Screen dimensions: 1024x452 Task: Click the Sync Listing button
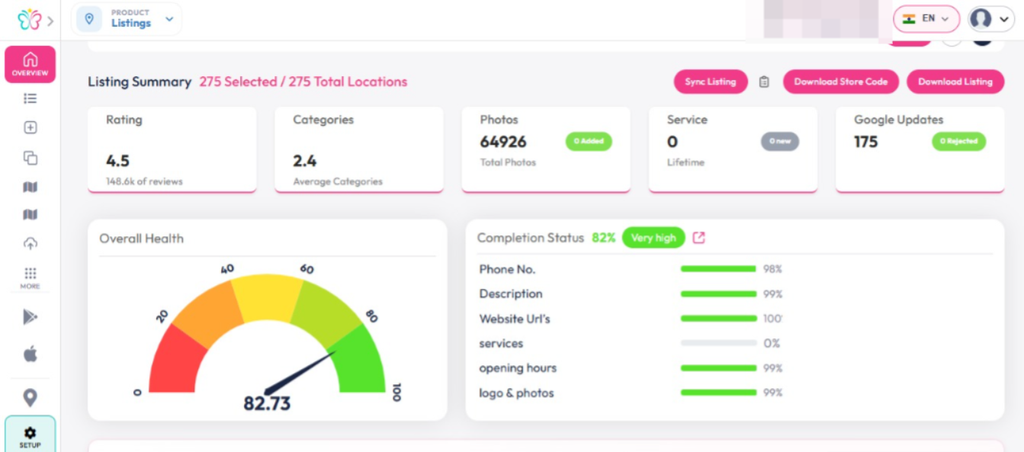711,82
